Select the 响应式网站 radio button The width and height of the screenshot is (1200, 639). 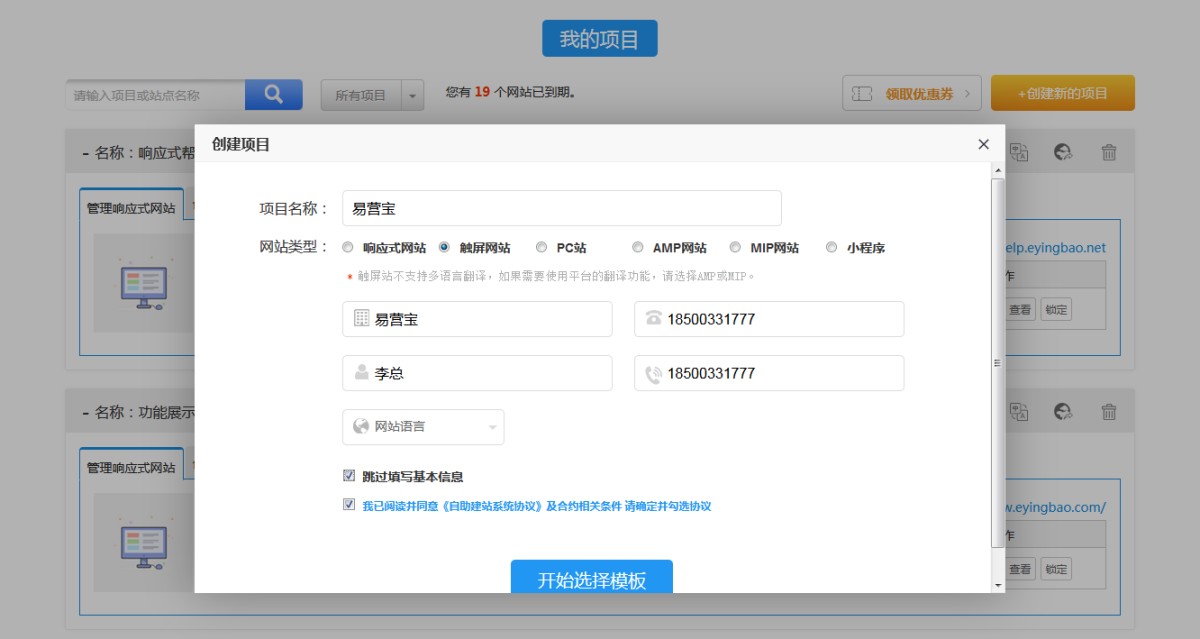click(348, 247)
